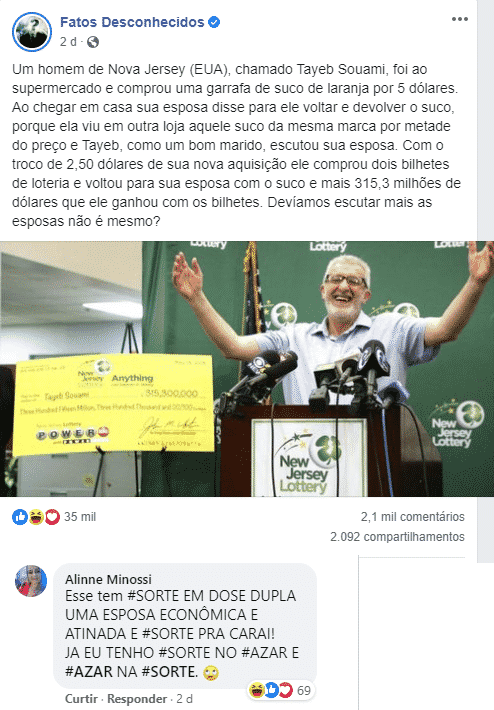The width and height of the screenshot is (494, 710).
Task: Open the Fatos Desconhecidos page name link
Action: pyautogui.click(x=132, y=22)
